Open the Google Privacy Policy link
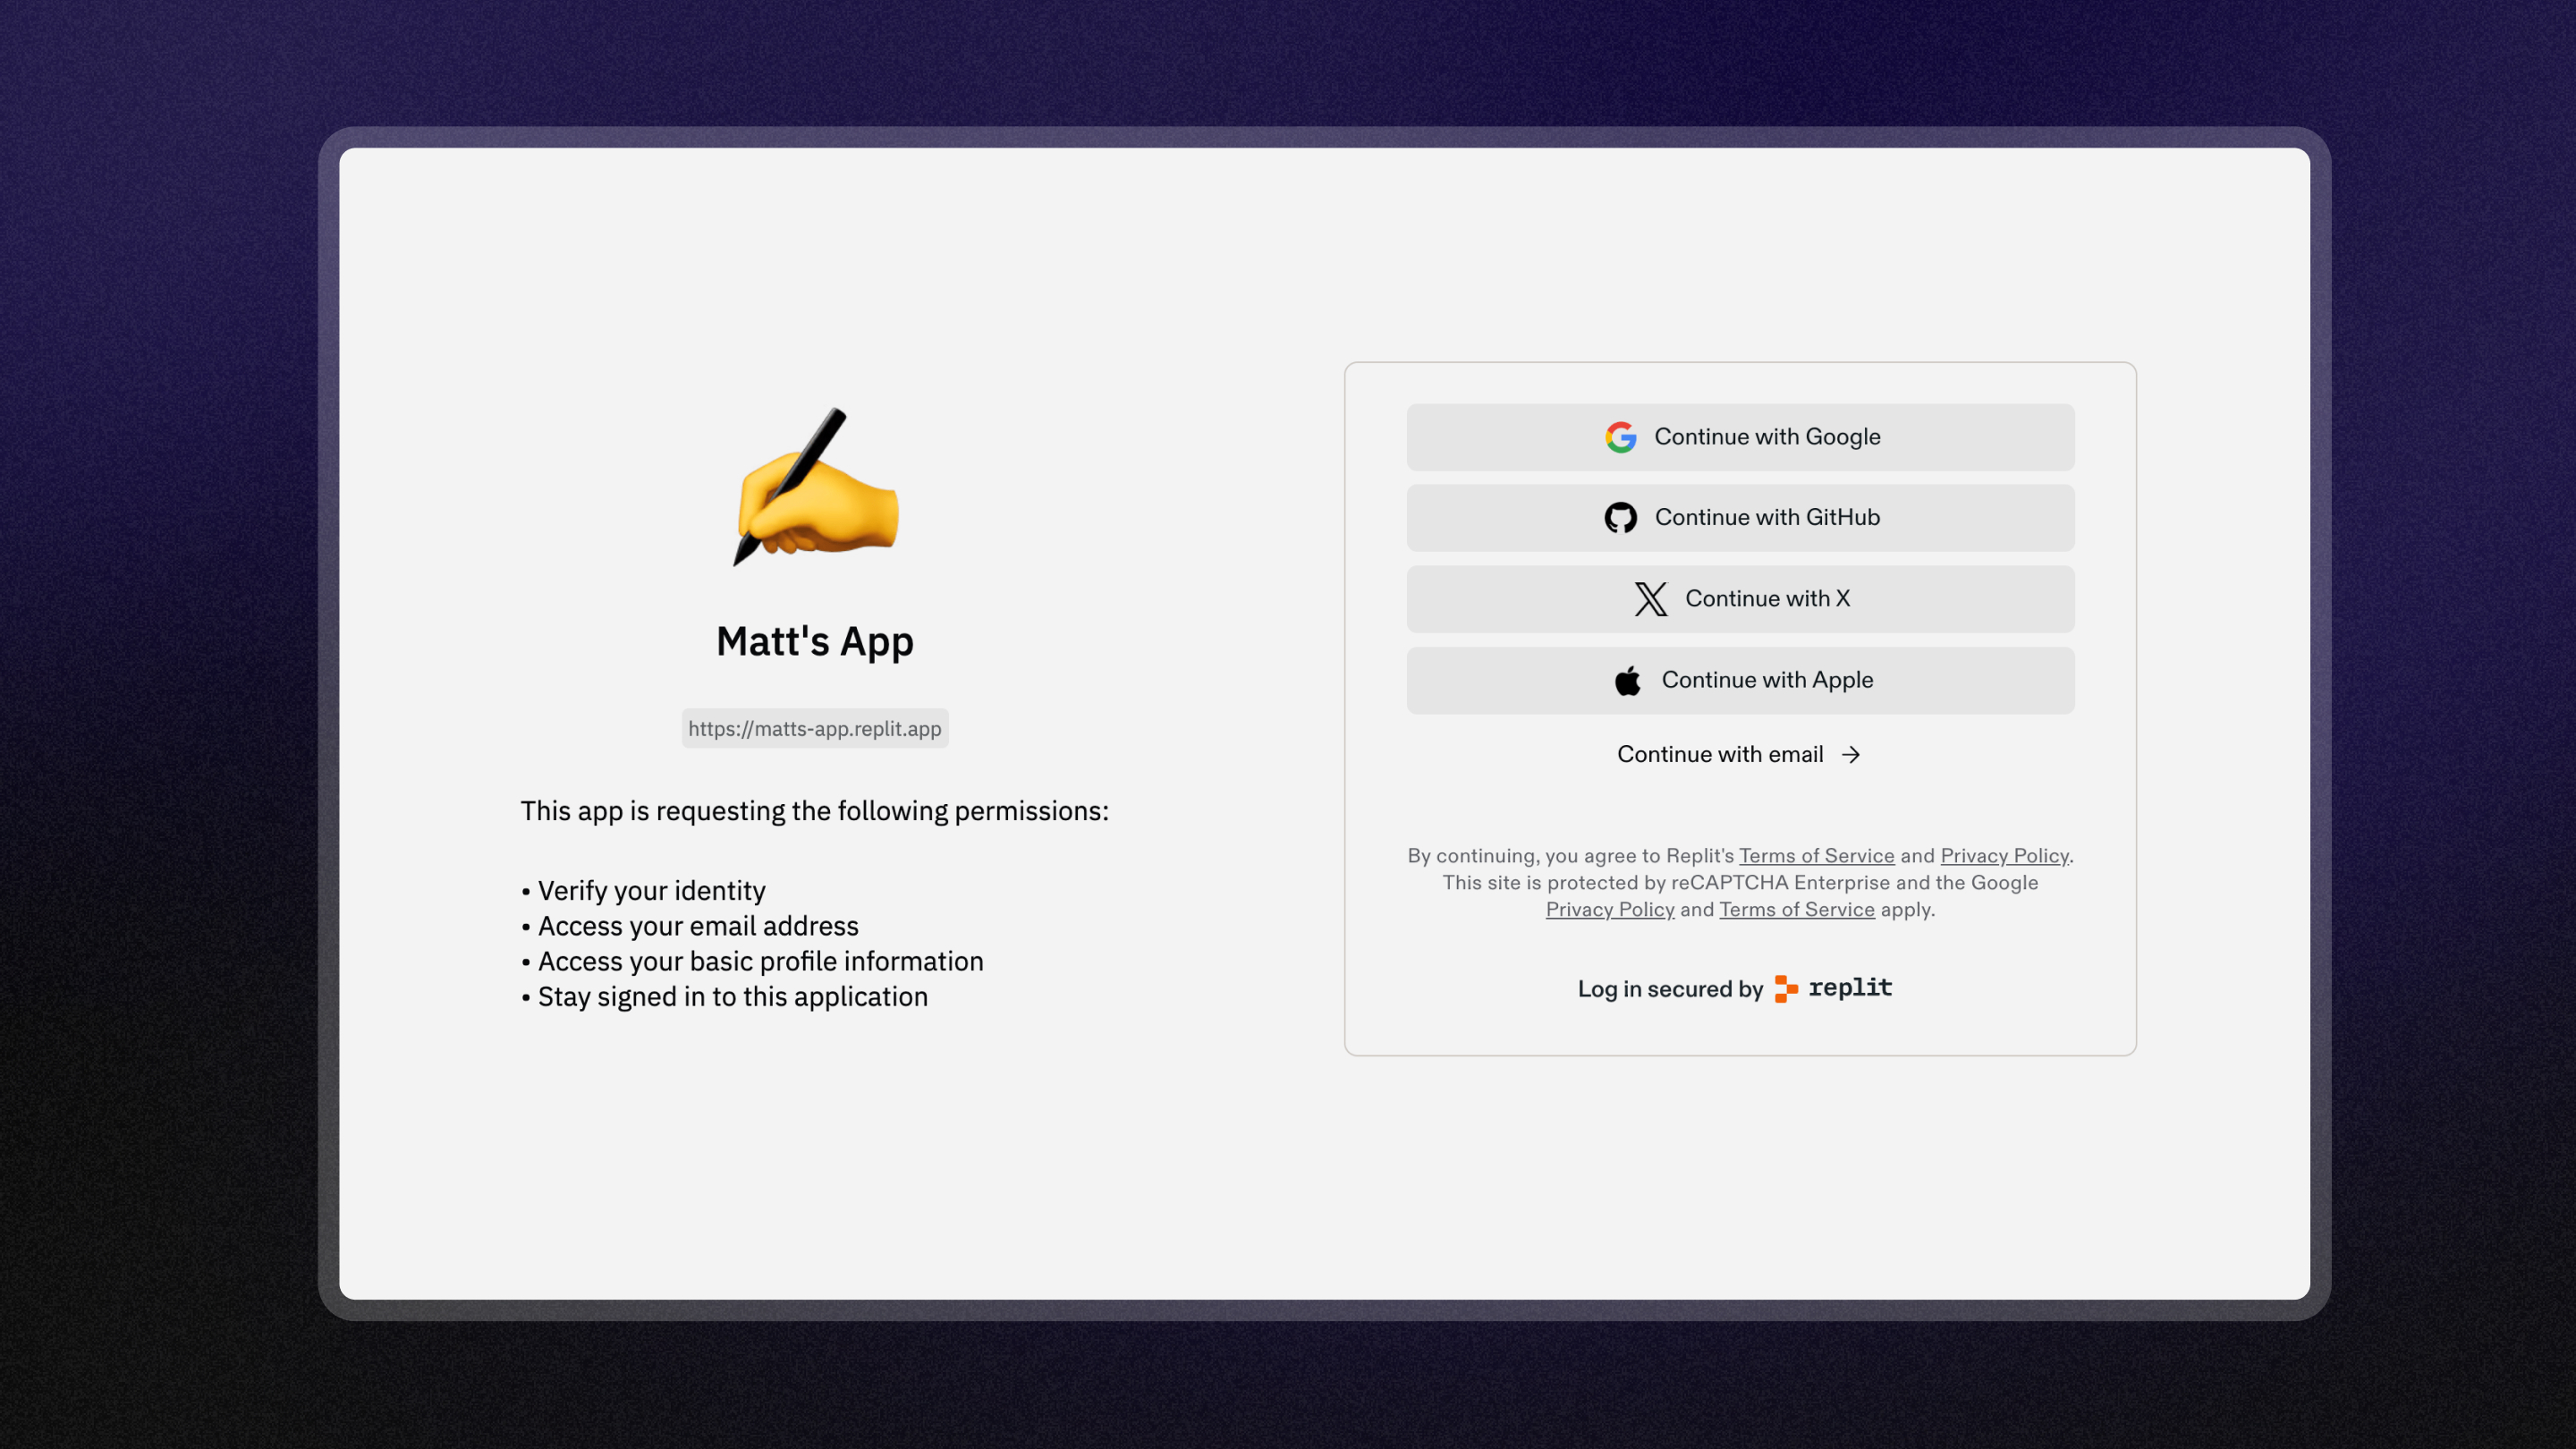Image resolution: width=2576 pixels, height=1449 pixels. coord(1609,910)
